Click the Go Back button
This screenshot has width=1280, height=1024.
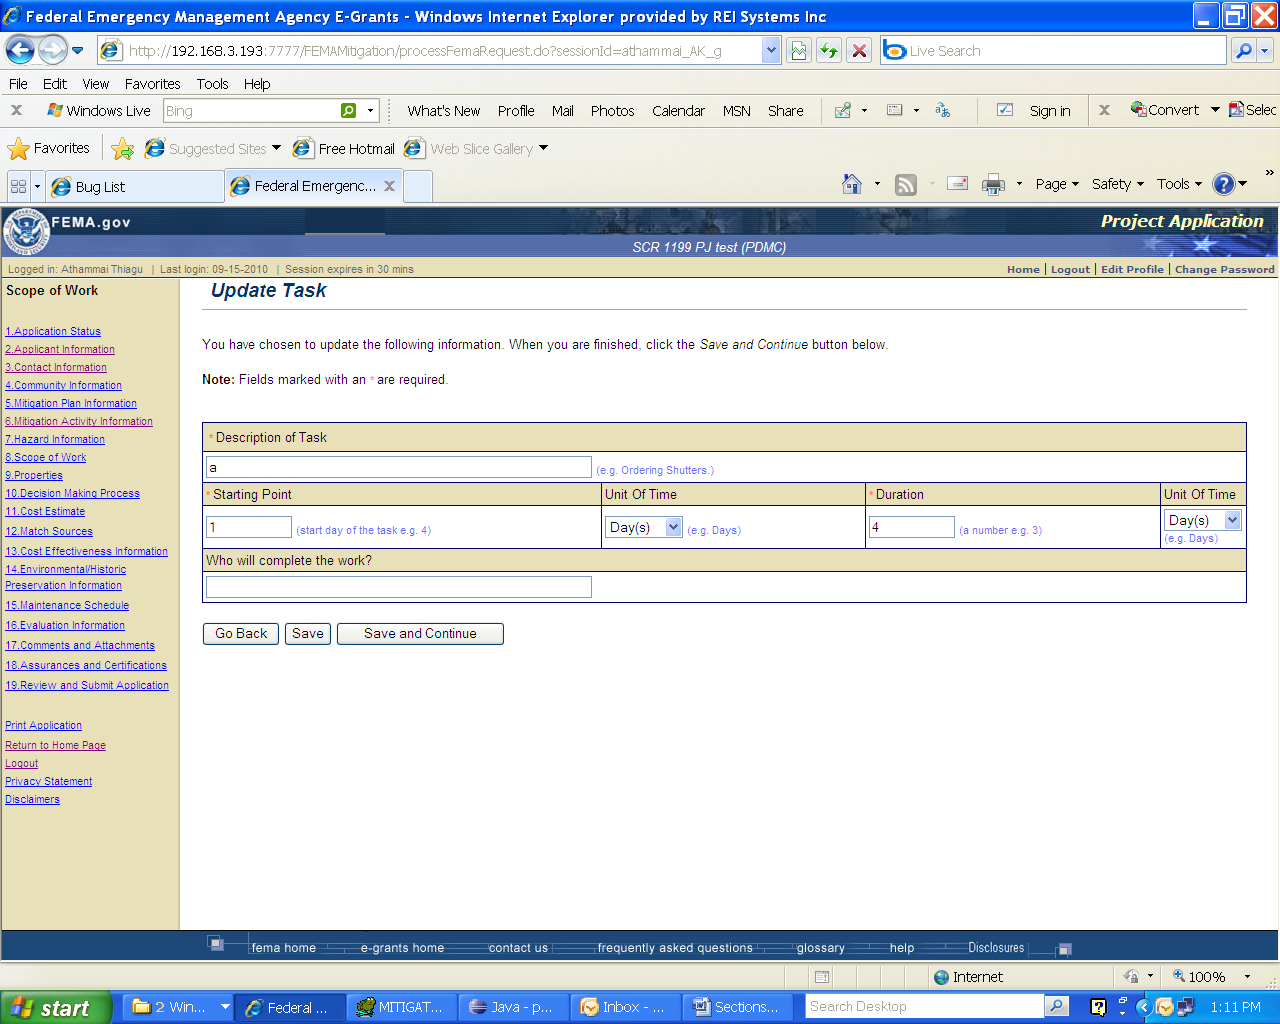[241, 634]
